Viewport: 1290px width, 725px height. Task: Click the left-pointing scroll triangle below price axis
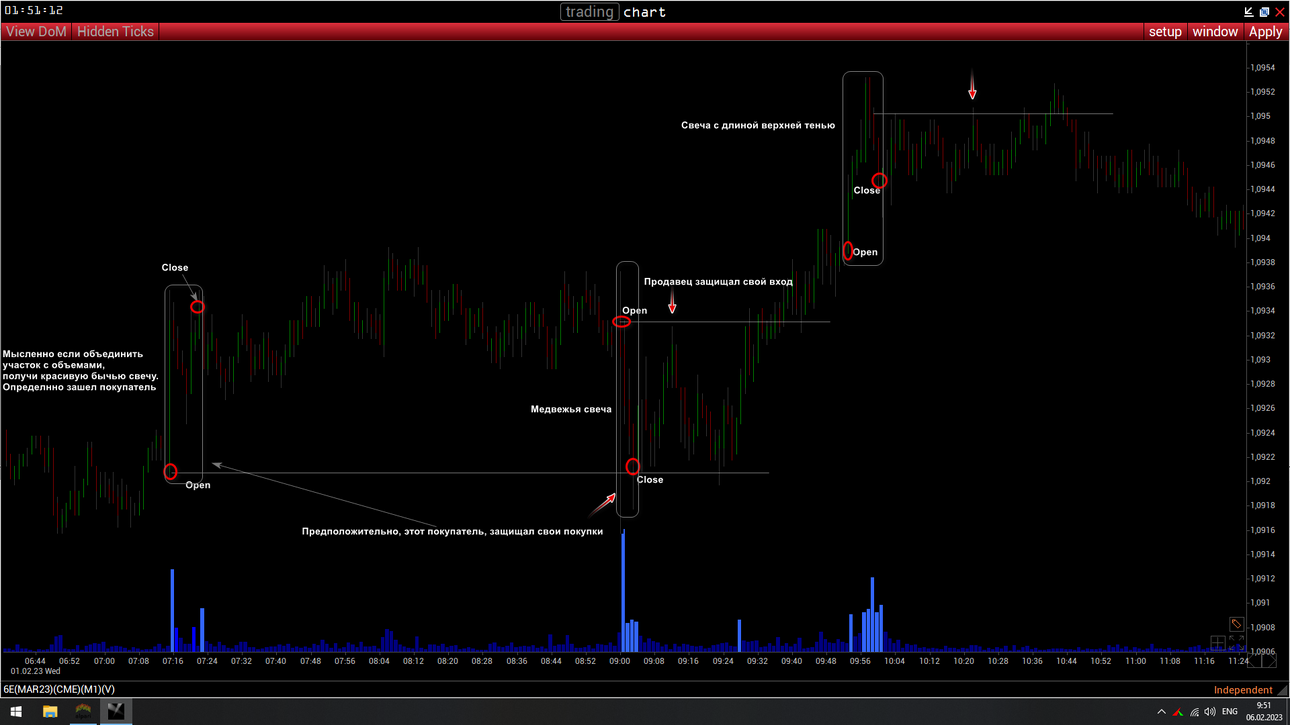tap(1254, 661)
